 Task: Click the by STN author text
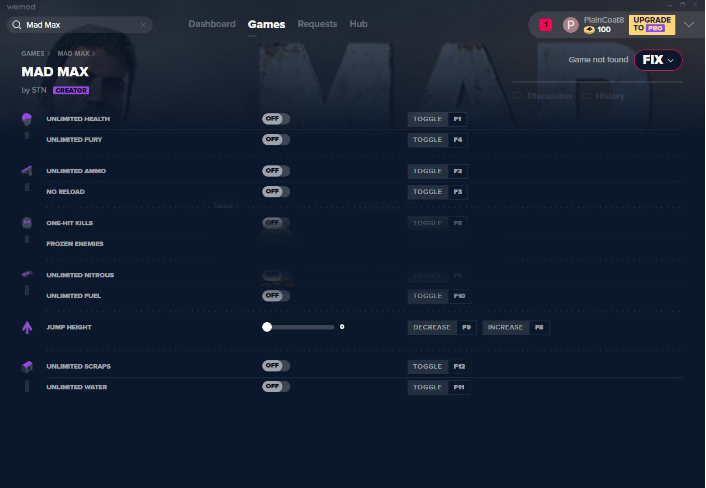point(34,90)
